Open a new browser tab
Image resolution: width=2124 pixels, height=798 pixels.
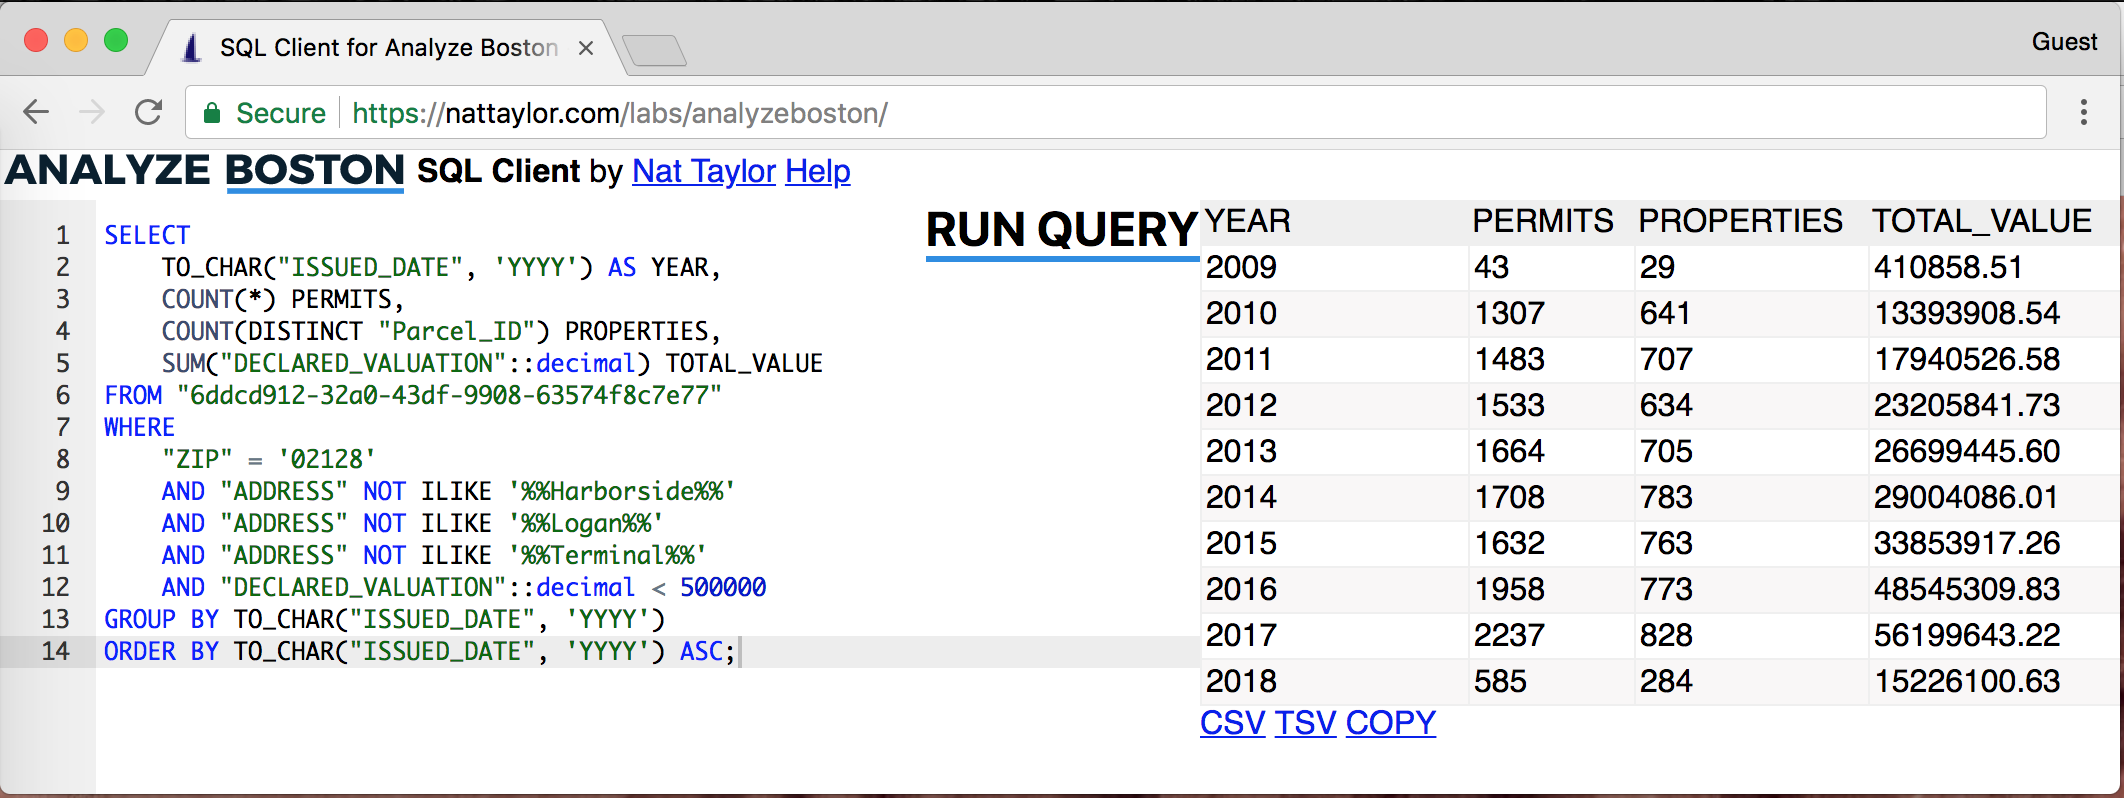[654, 49]
